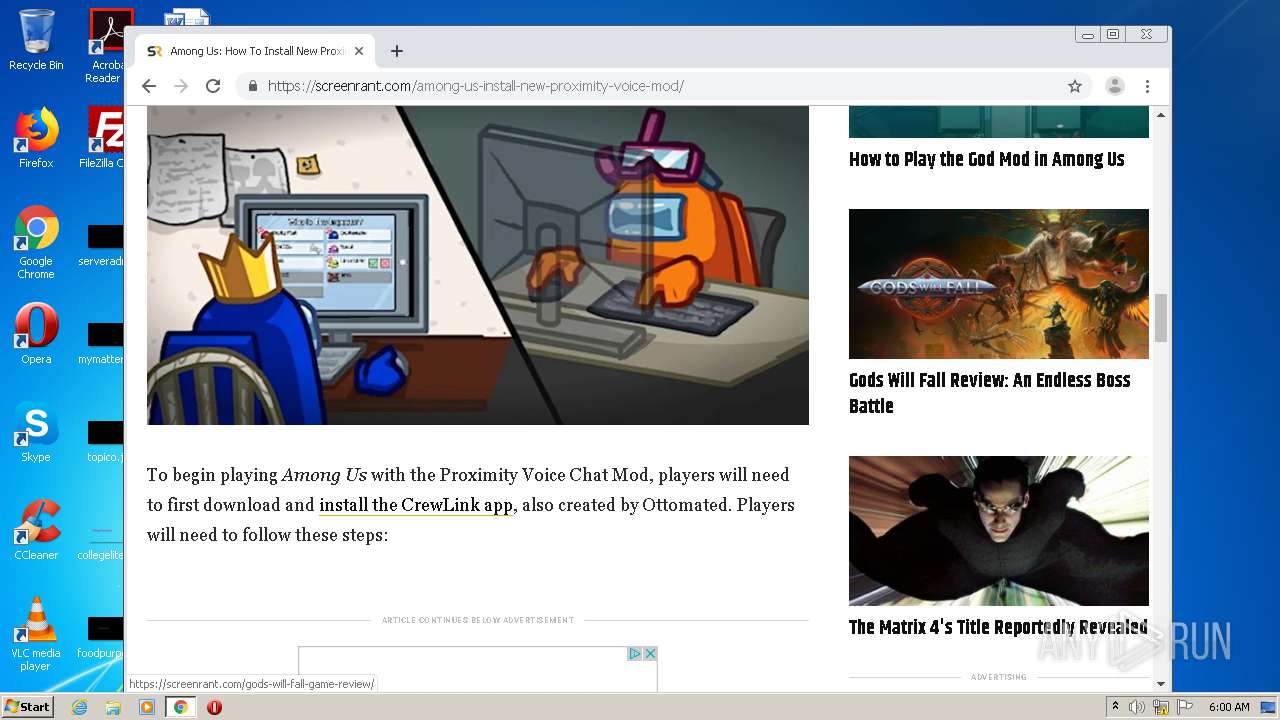The image size is (1280, 720).
Task: Reload the Screen Rant page
Action: pos(213,86)
